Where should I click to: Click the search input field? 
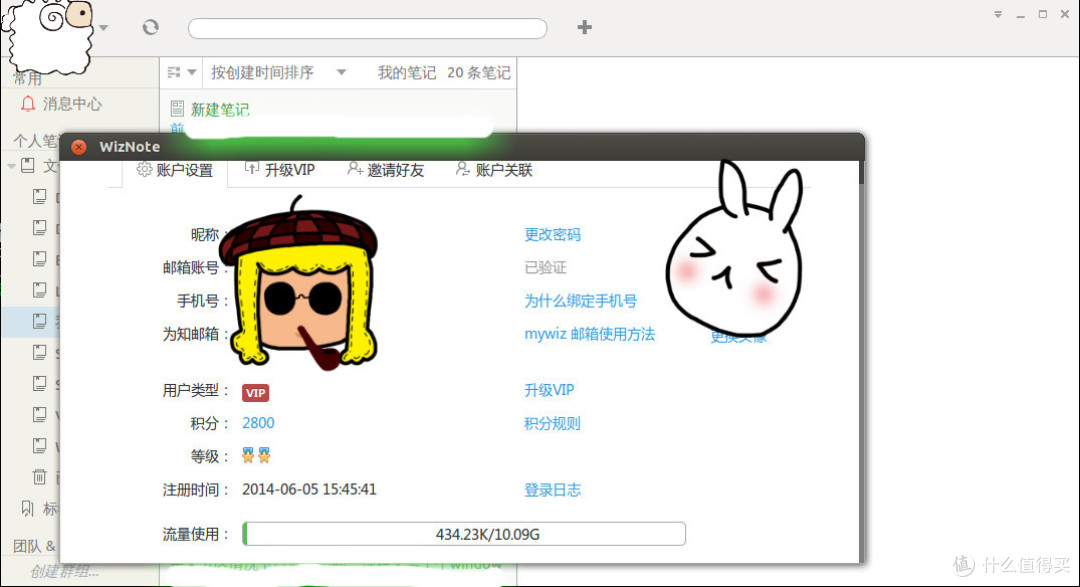pyautogui.click(x=368, y=28)
